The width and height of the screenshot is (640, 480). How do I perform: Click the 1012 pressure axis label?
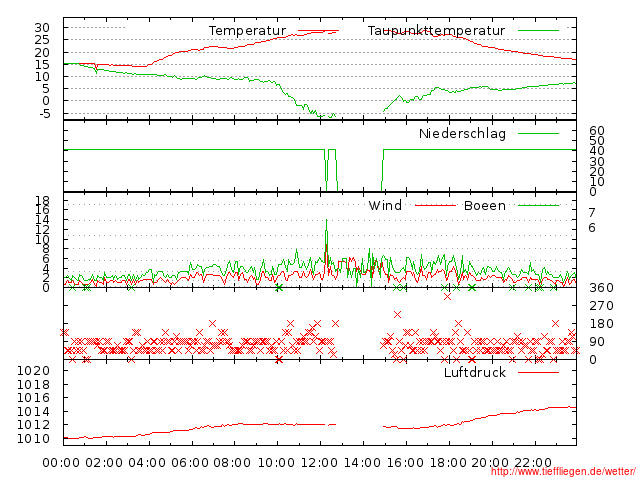click(x=33, y=425)
